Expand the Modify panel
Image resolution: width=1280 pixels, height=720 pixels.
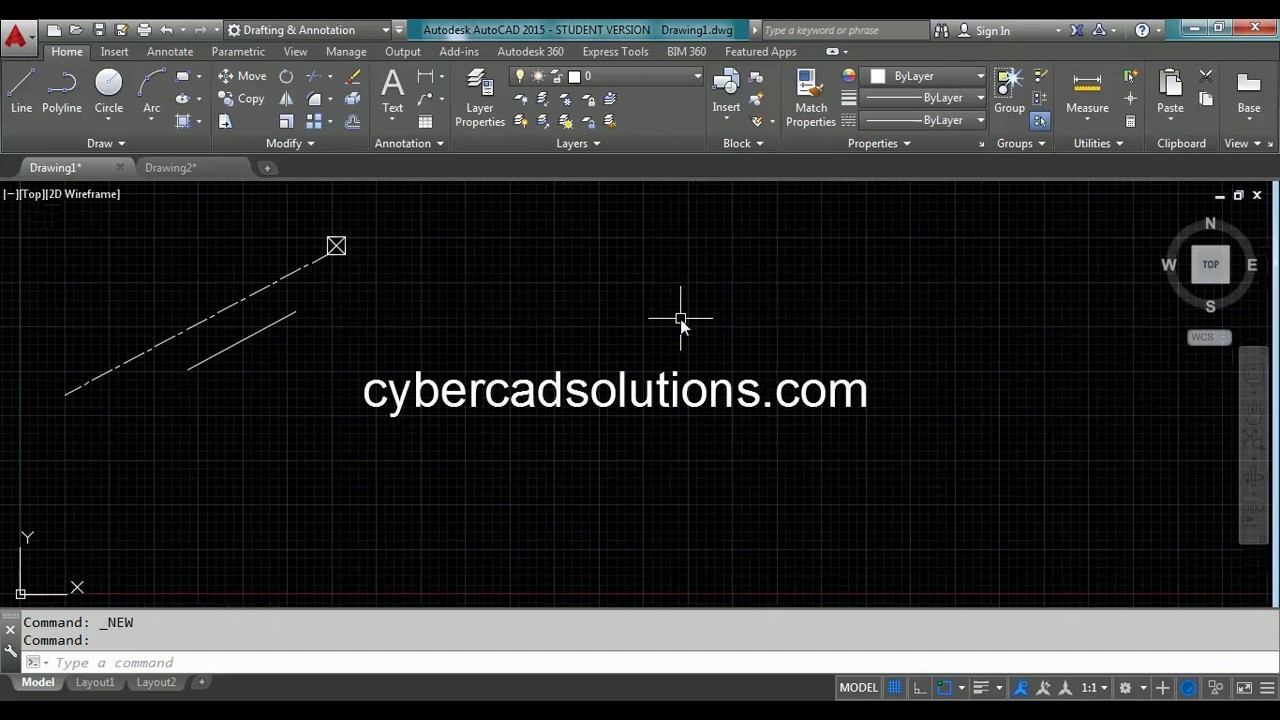(x=290, y=143)
